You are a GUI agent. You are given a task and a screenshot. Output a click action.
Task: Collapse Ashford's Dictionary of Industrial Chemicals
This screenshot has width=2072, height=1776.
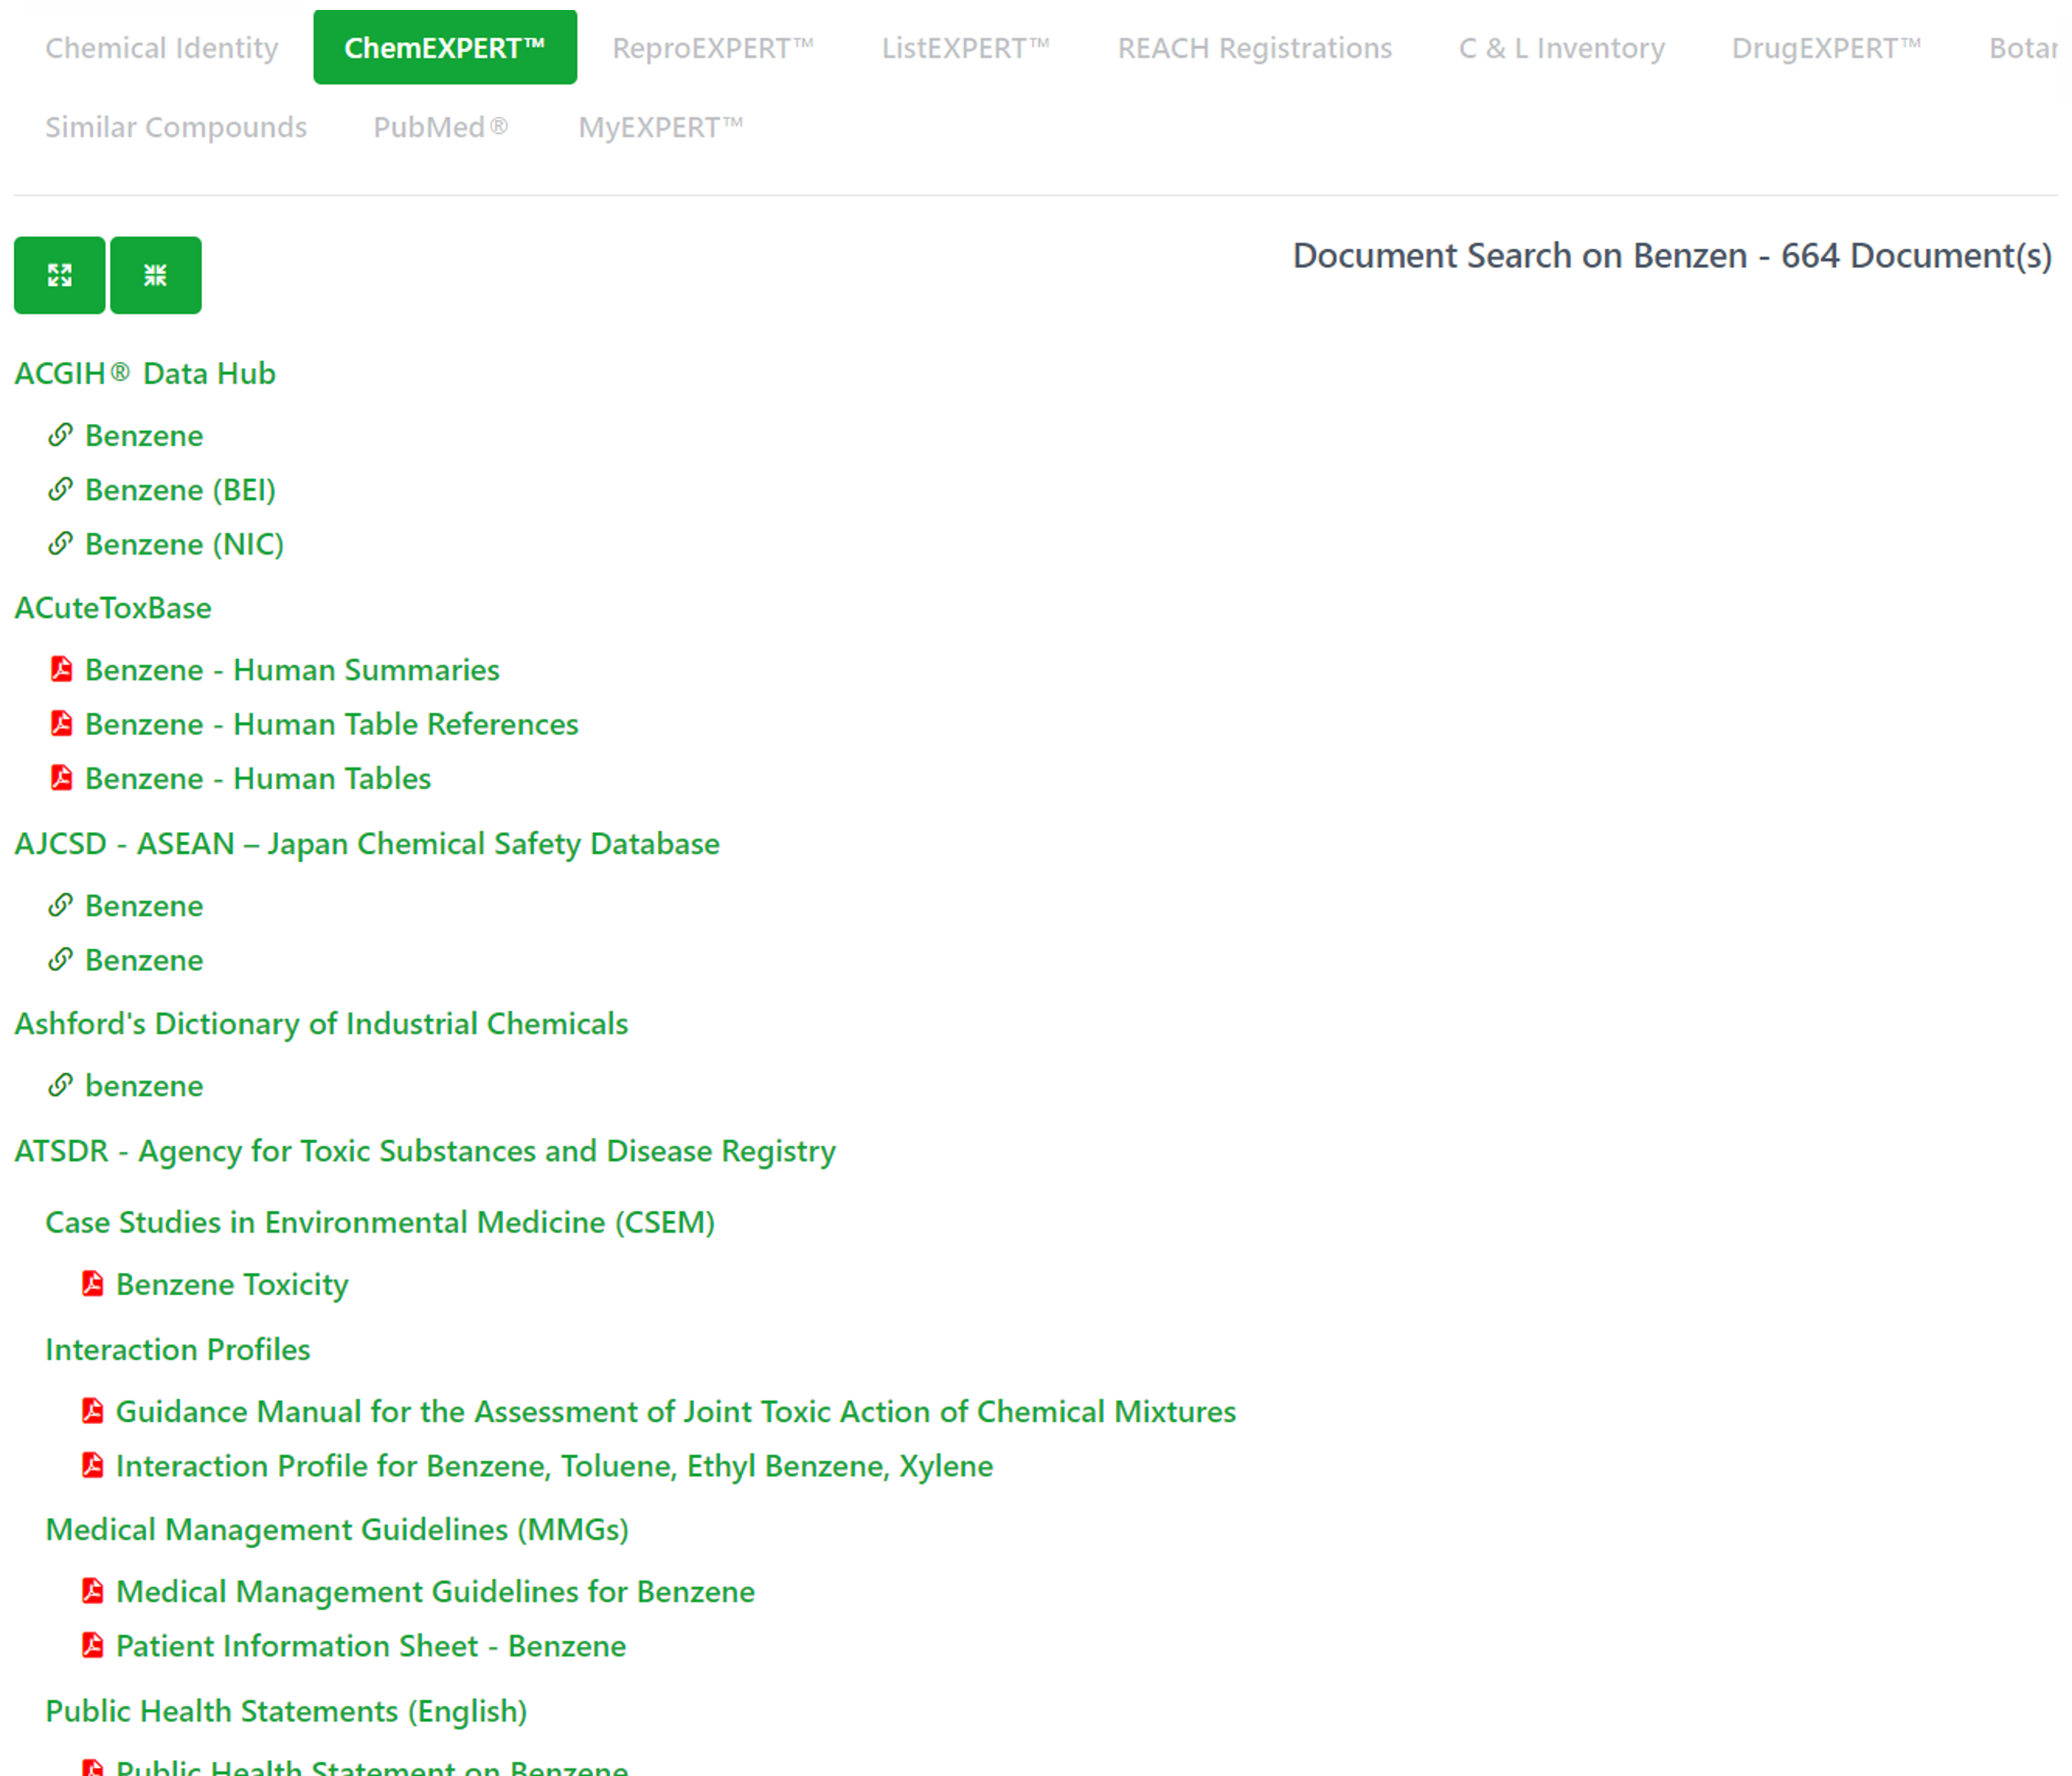click(321, 1023)
